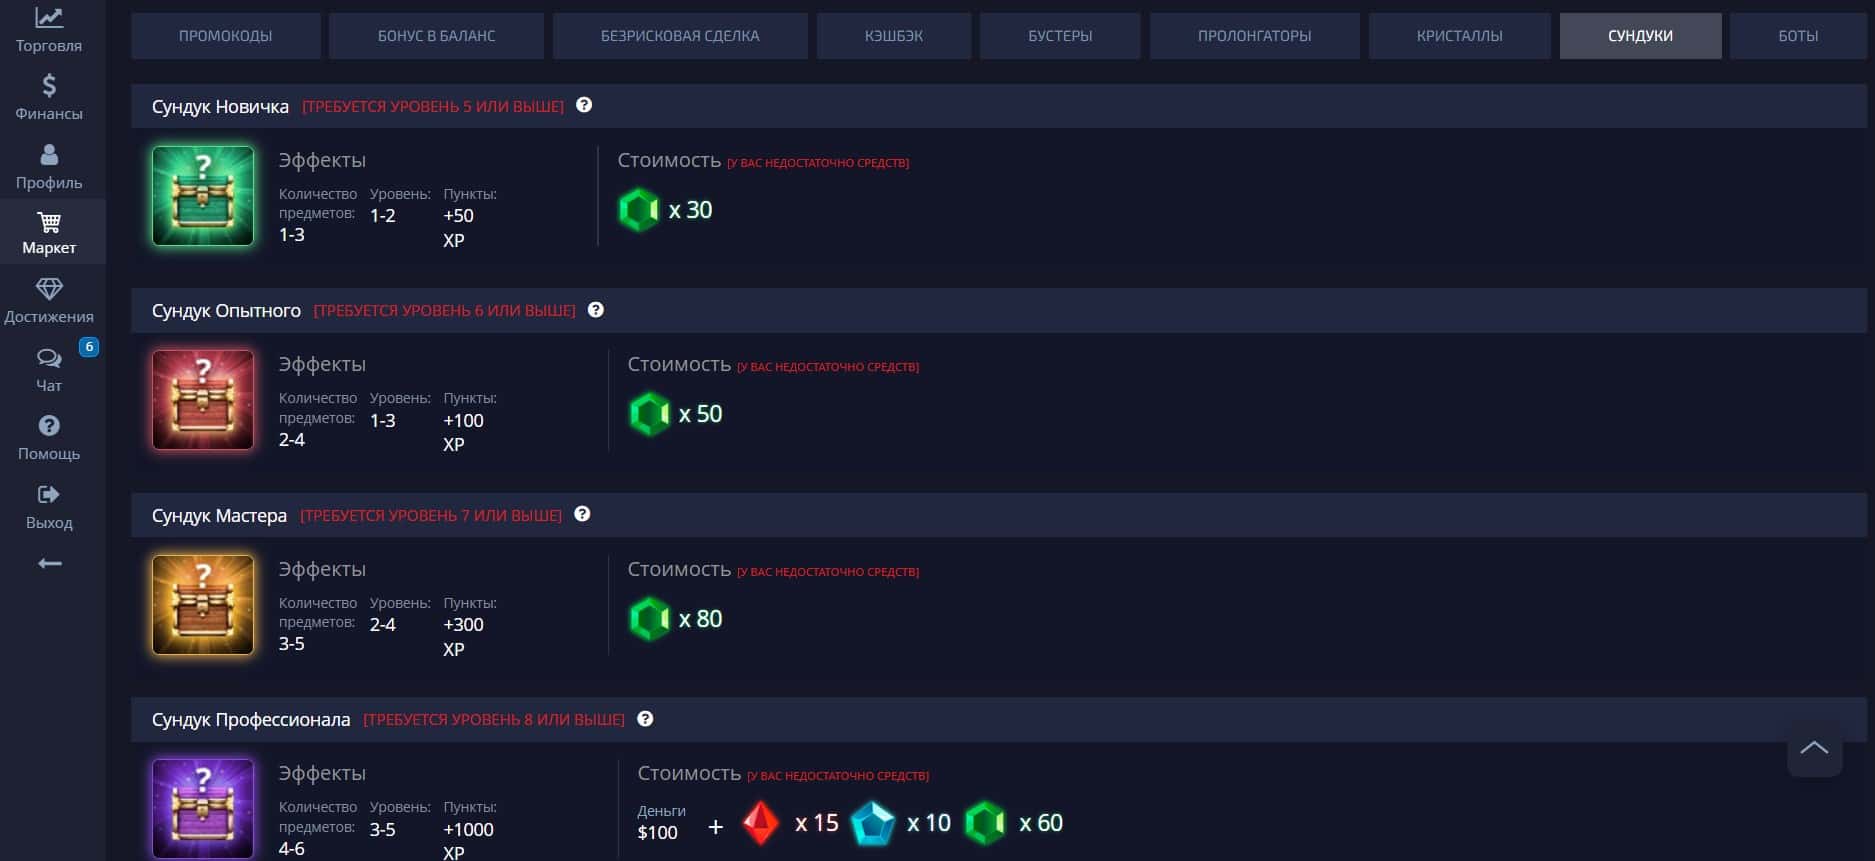Select the Сундуки tab

click(1641, 36)
